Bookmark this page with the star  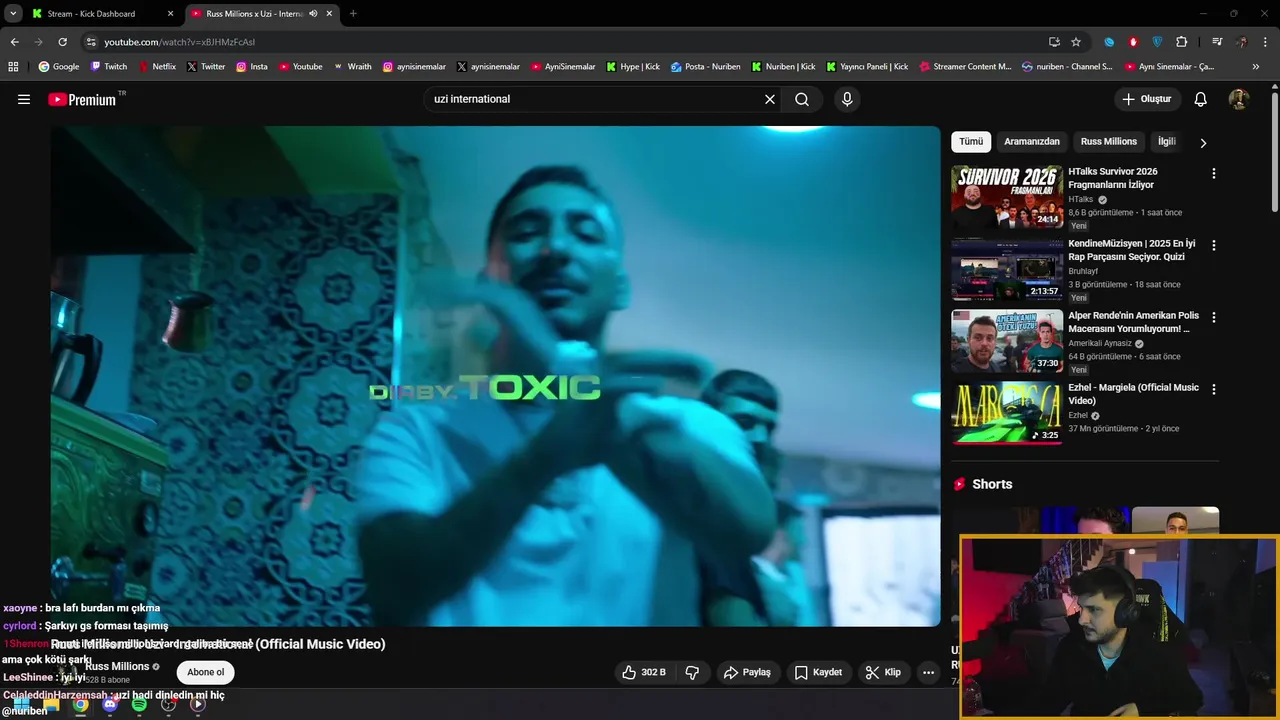tap(1076, 42)
